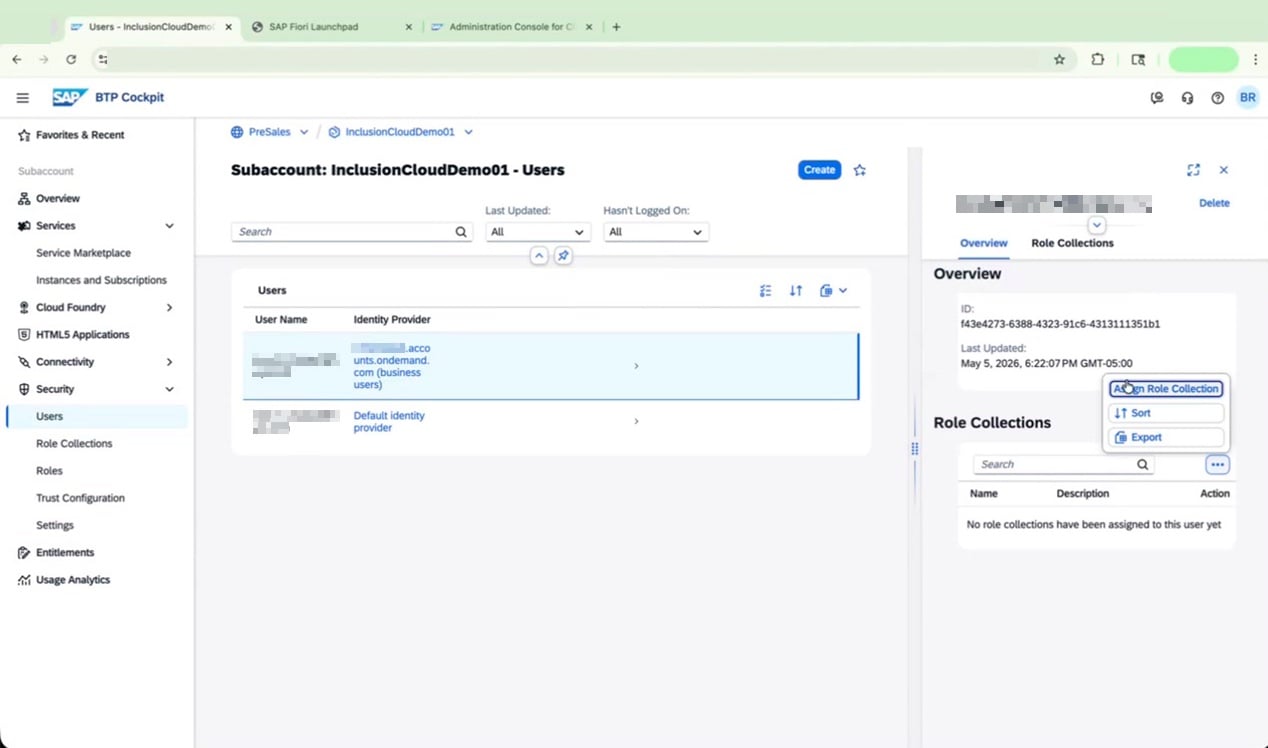This screenshot has width=1268, height=748.
Task: Open the Hasn't Logged On dropdown
Action: coord(656,232)
